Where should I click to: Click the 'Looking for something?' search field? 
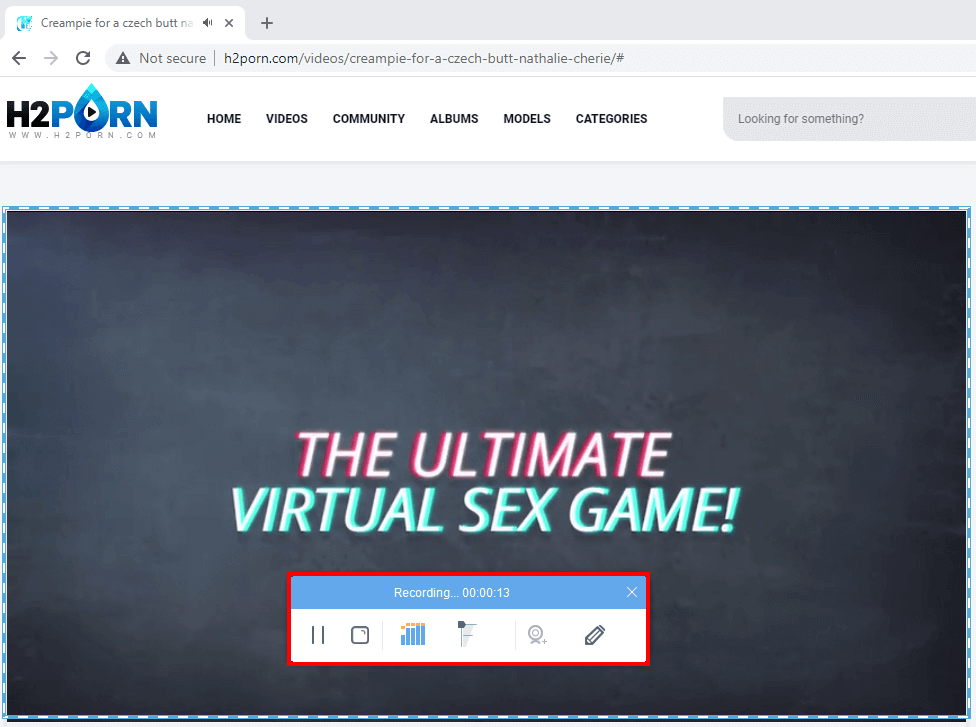tap(850, 119)
